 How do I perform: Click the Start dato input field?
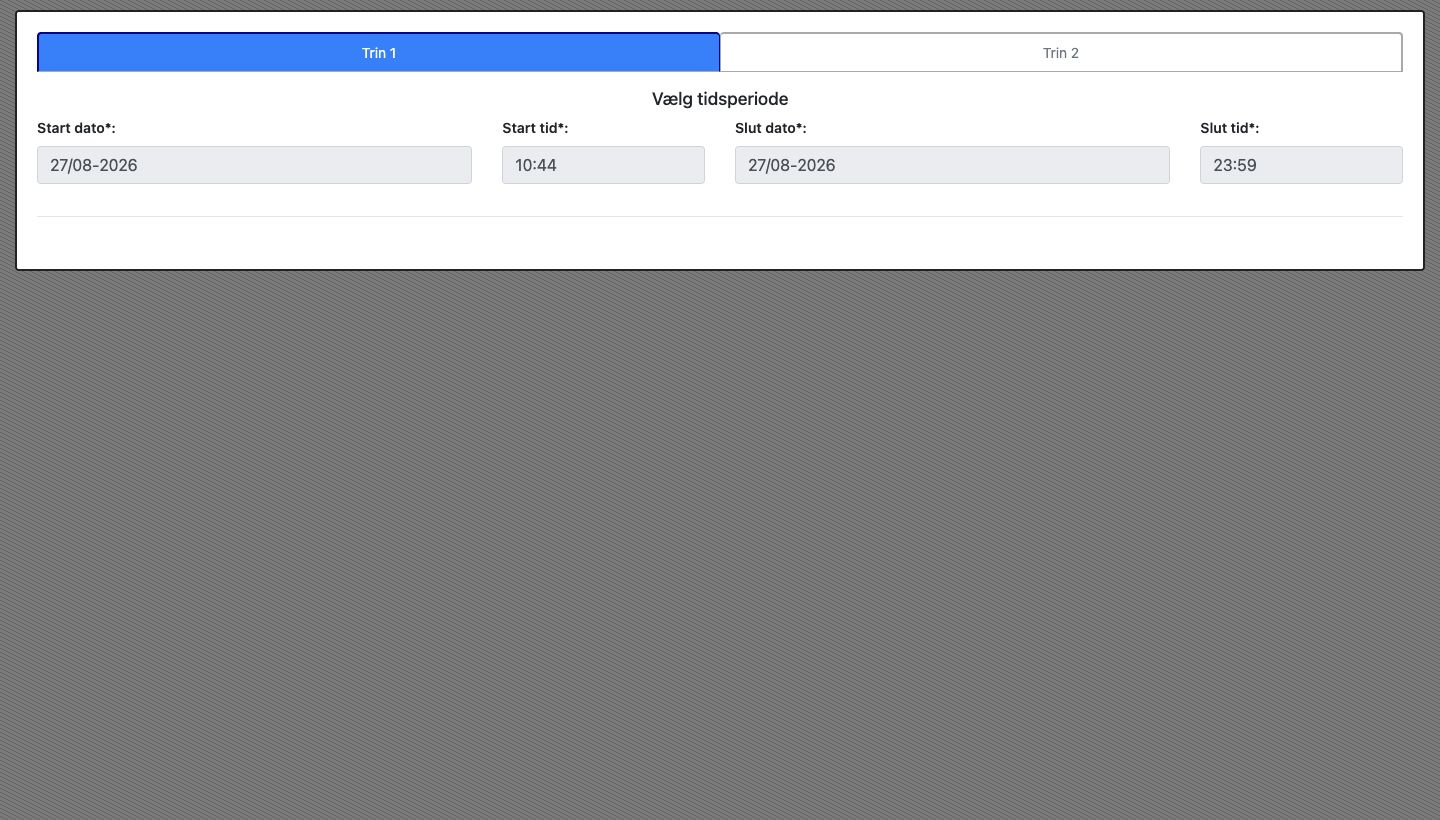(254, 165)
